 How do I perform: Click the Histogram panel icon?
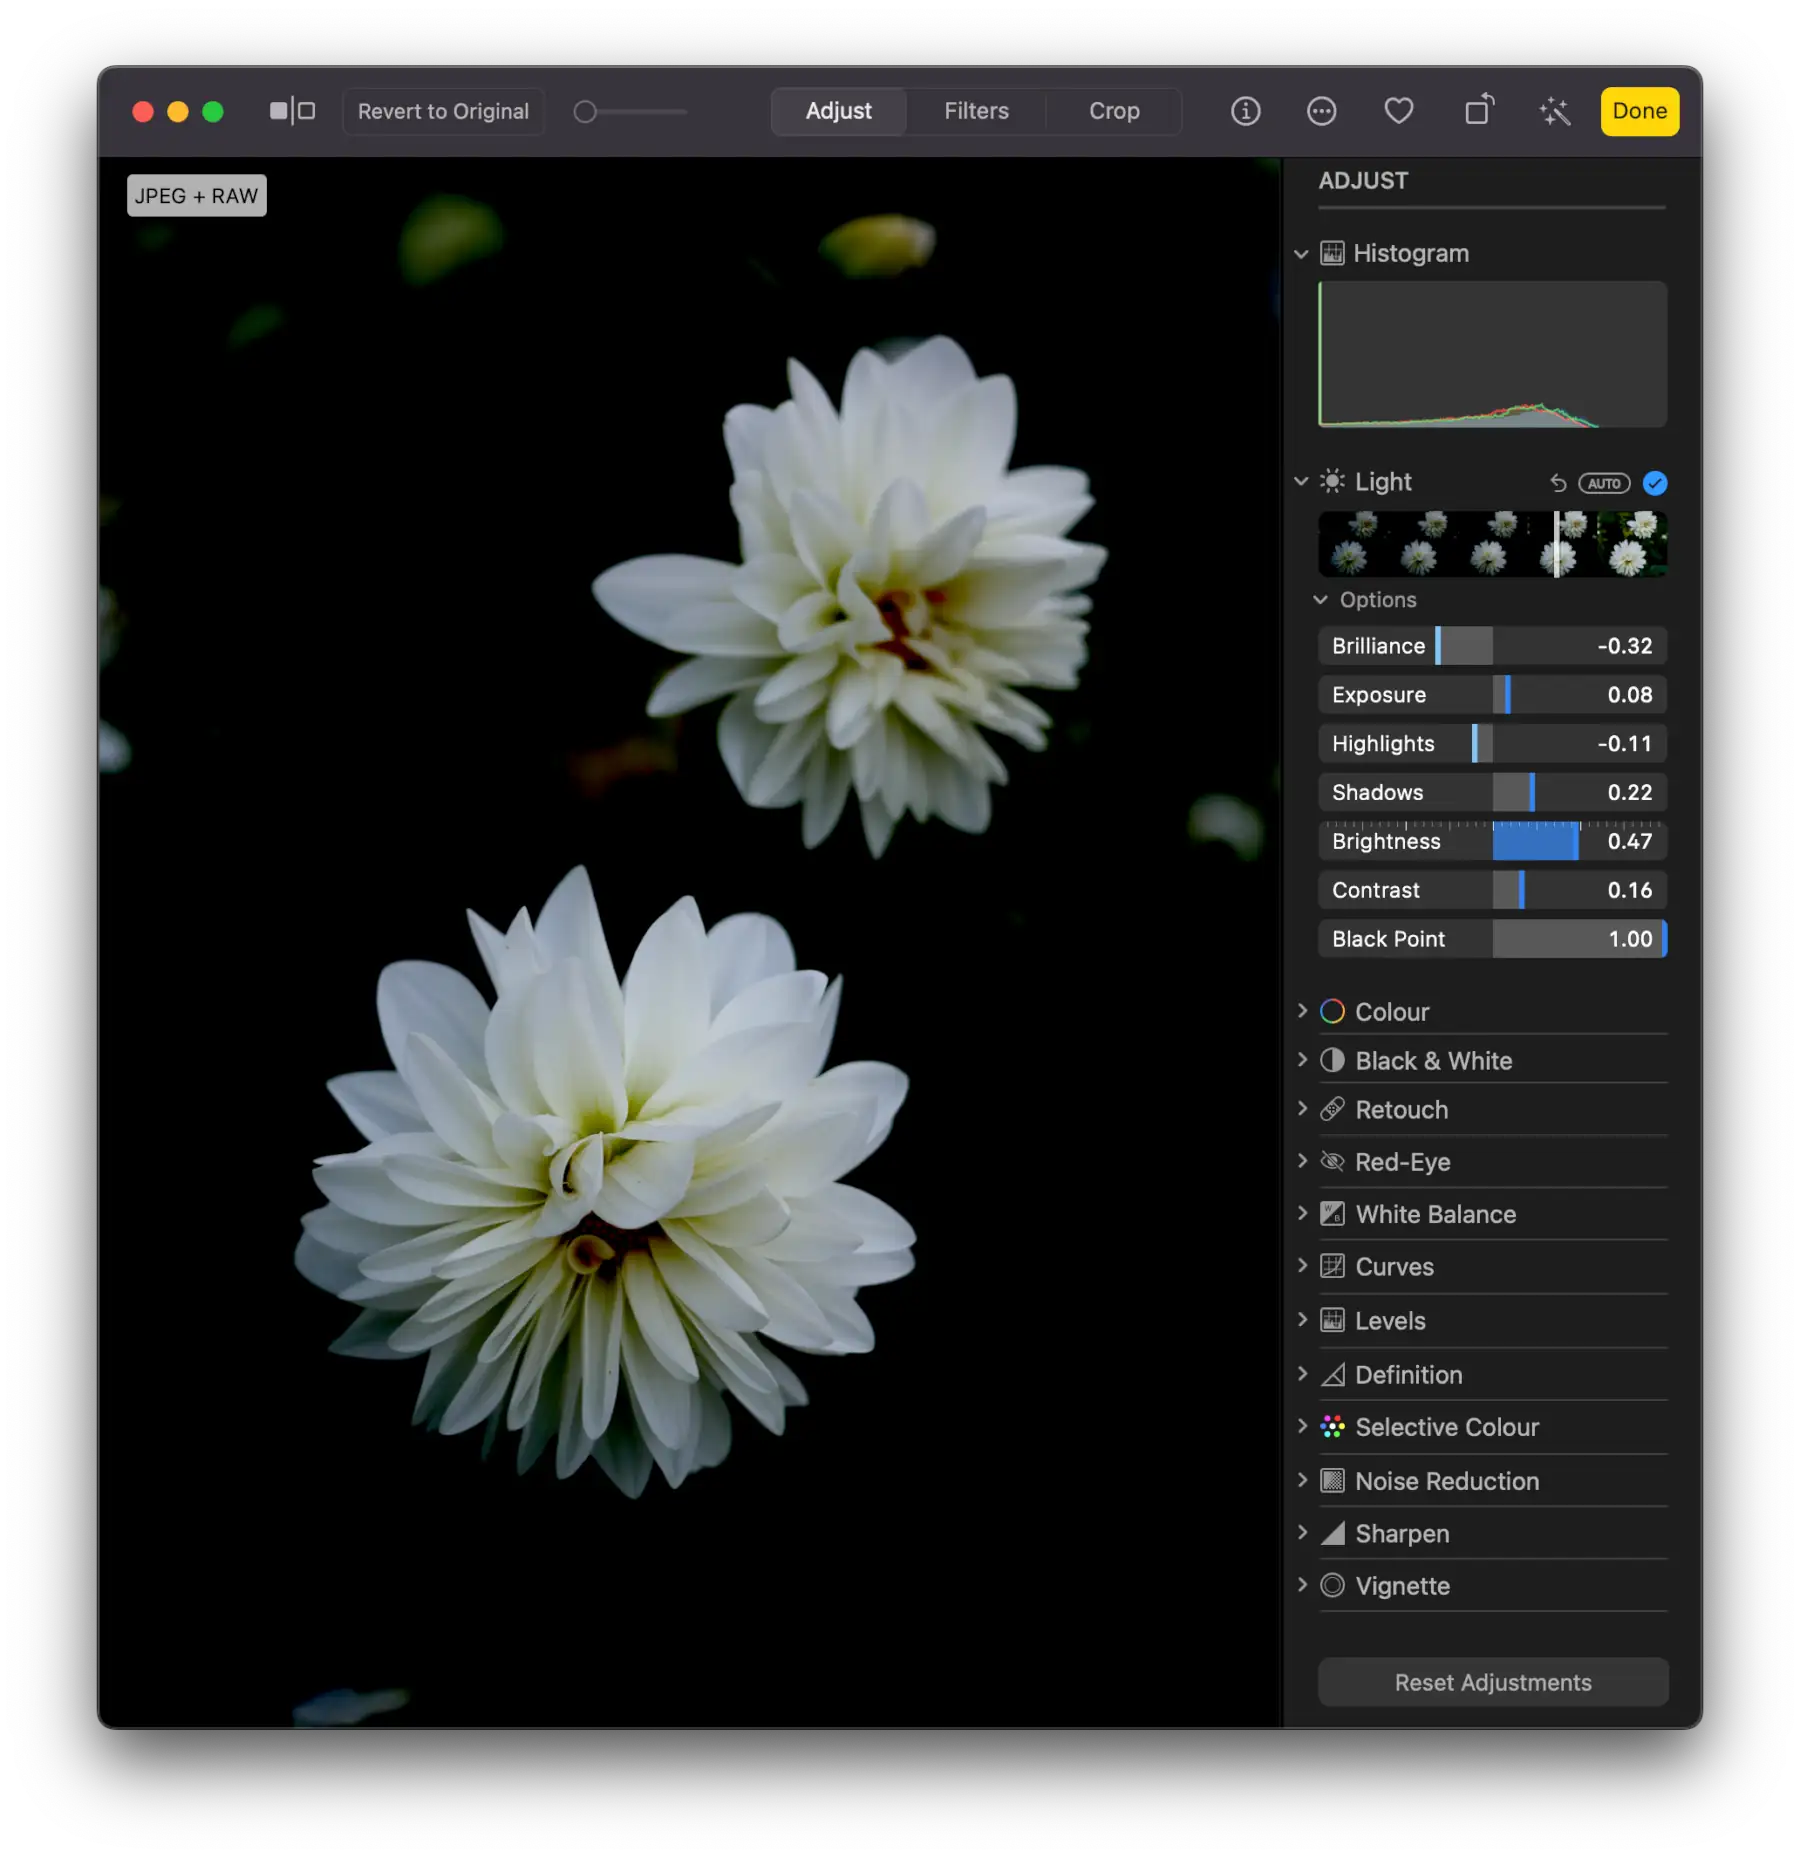coord(1332,253)
